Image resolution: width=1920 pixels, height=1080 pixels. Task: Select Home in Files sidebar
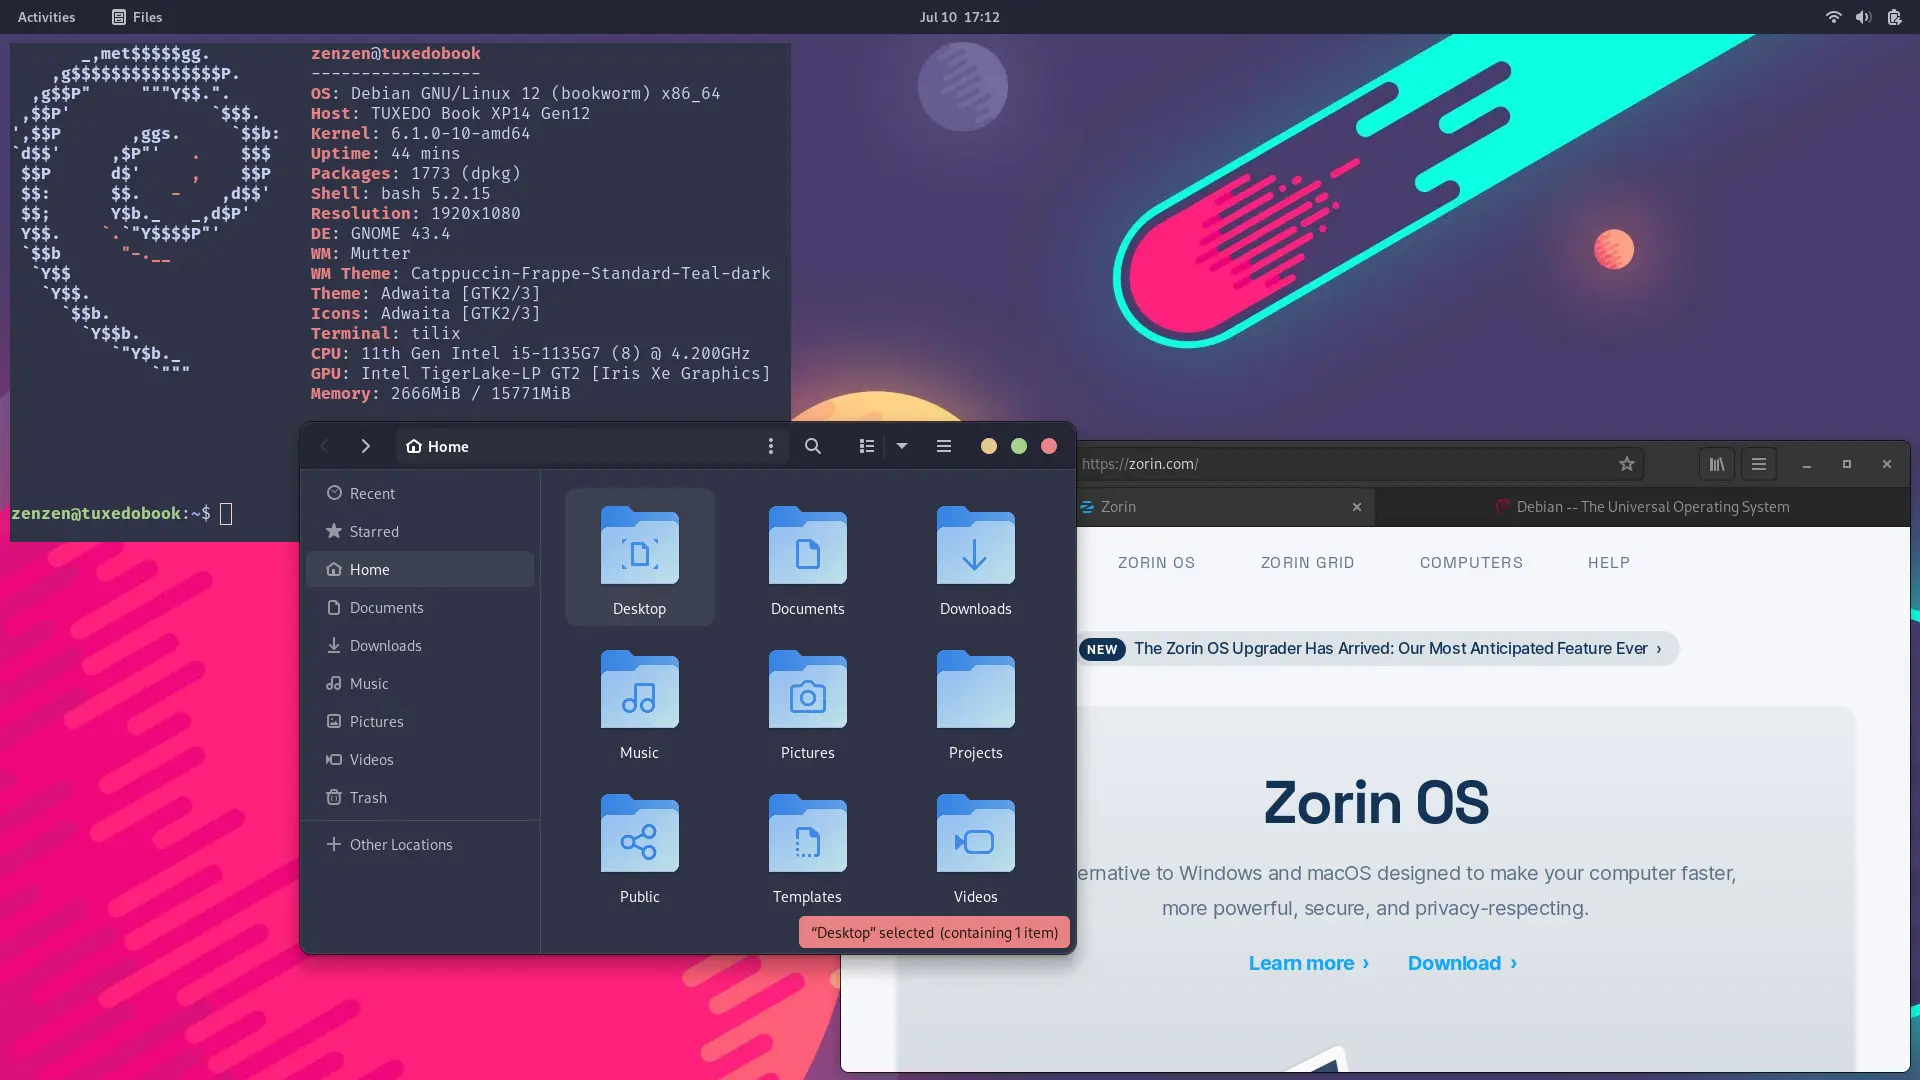[x=420, y=569]
